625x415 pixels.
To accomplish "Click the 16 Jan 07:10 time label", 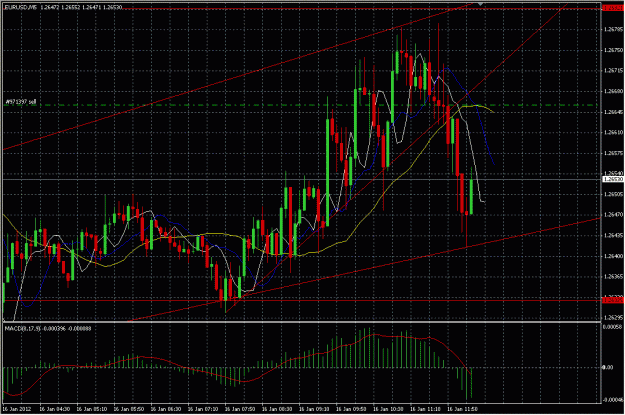I will (x=203, y=409).
